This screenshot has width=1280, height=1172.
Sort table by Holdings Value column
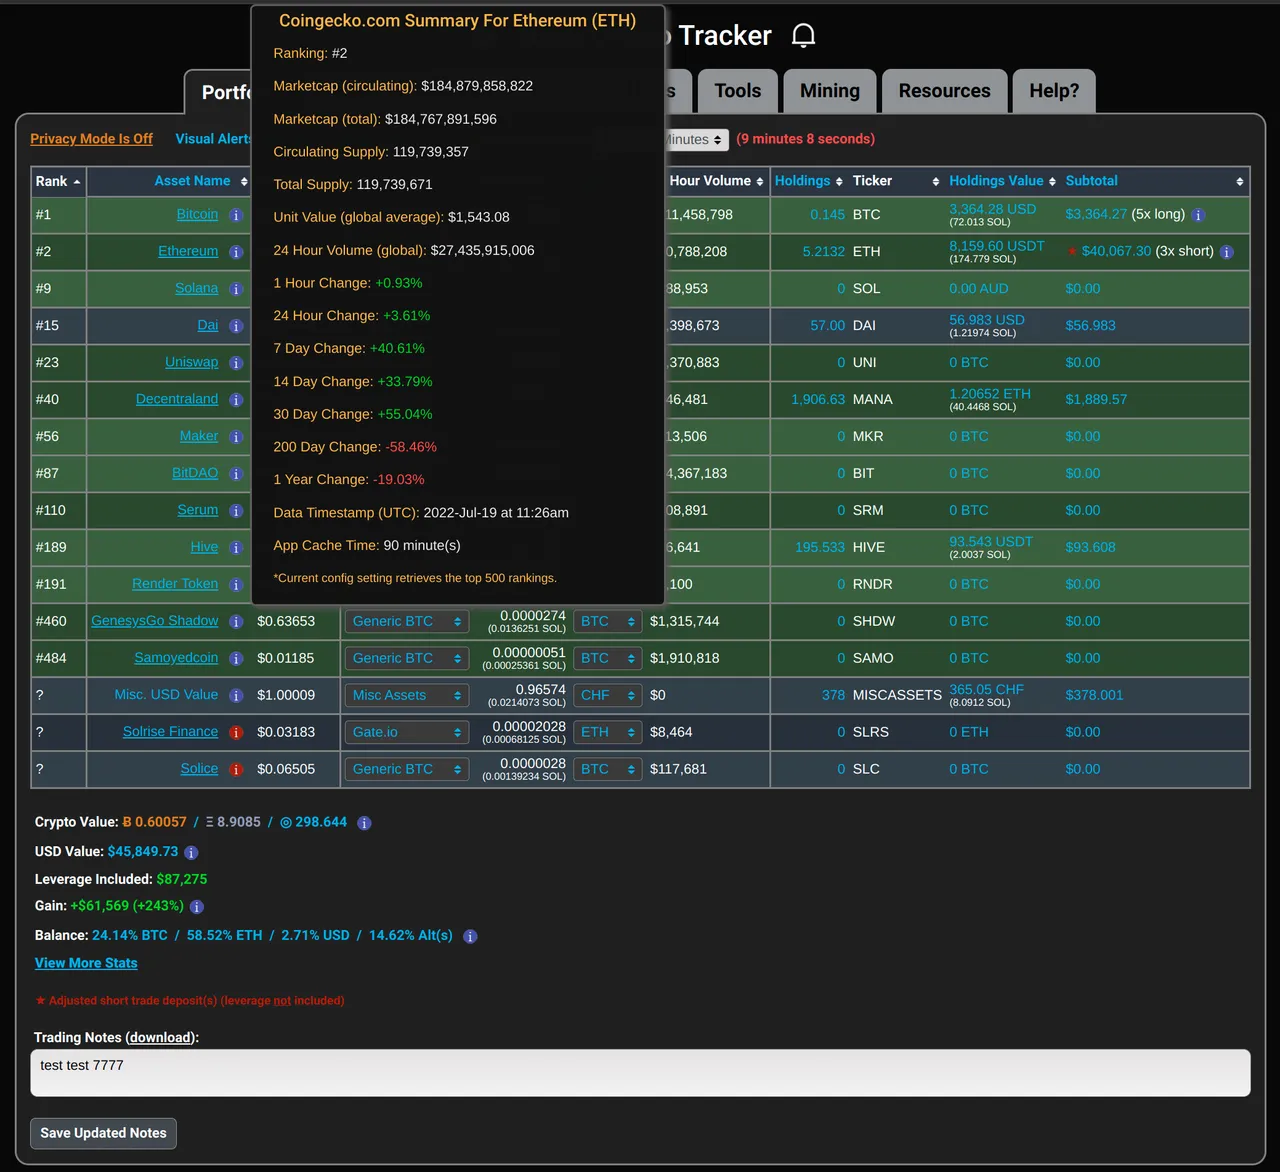(x=1002, y=181)
